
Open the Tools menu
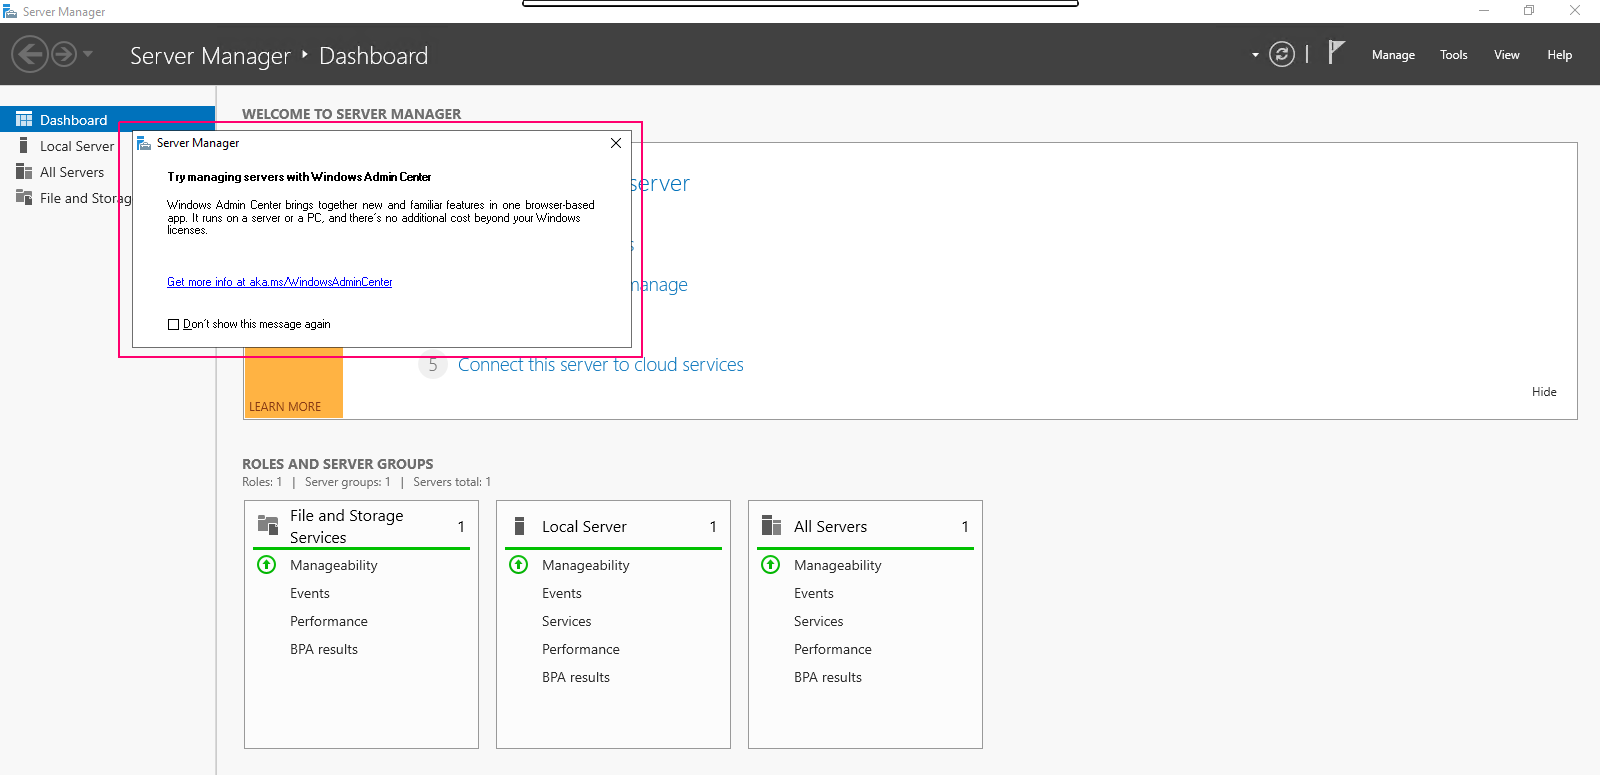1454,55
